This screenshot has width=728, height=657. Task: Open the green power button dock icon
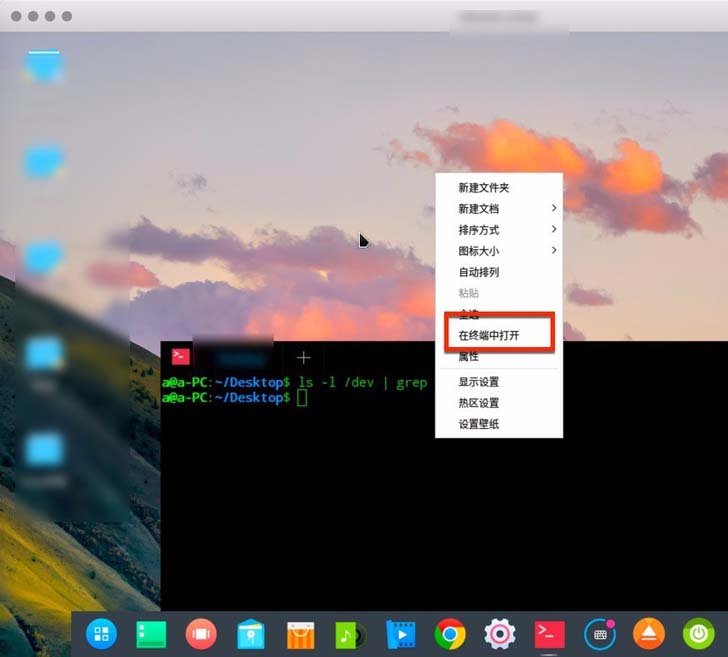698,634
